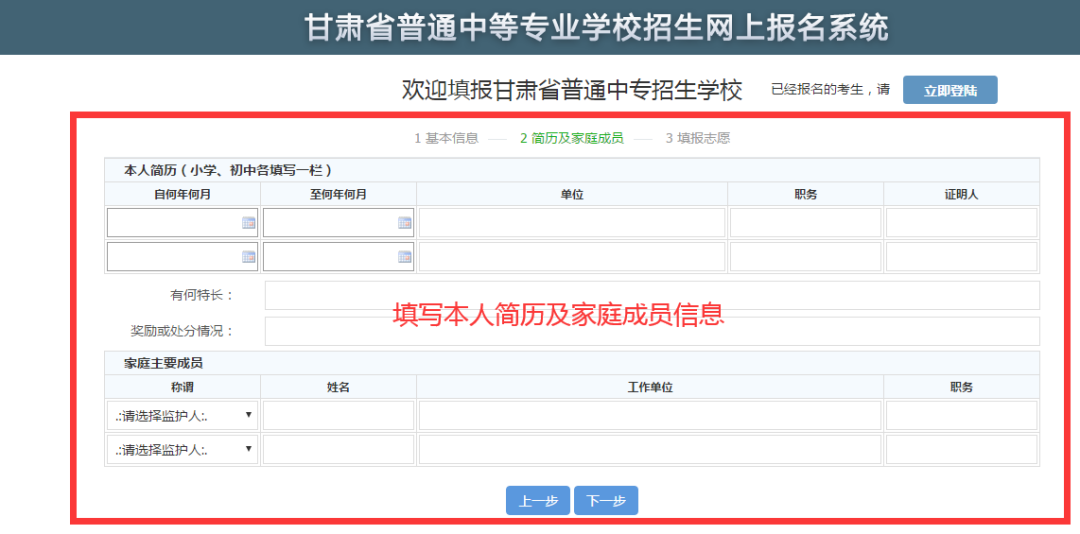Click second row 单位 field in resume table
This screenshot has height=534, width=1080.
pyautogui.click(x=571, y=257)
